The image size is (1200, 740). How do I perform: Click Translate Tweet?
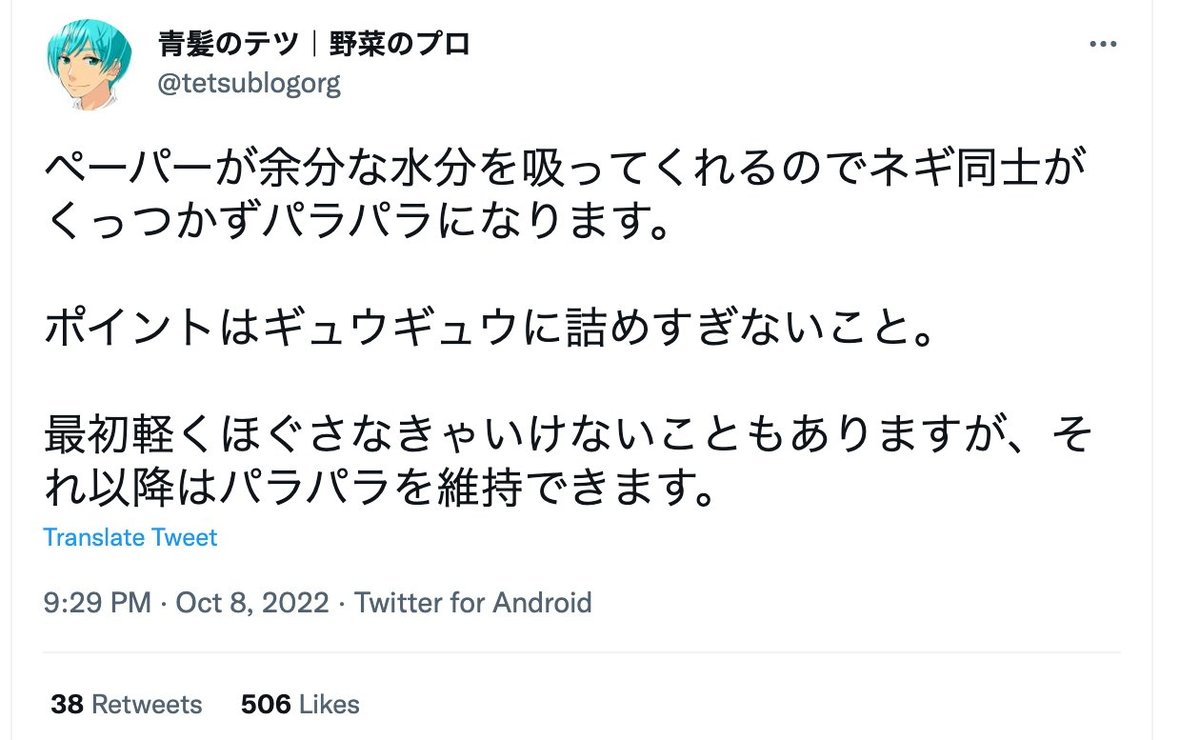pos(130,538)
